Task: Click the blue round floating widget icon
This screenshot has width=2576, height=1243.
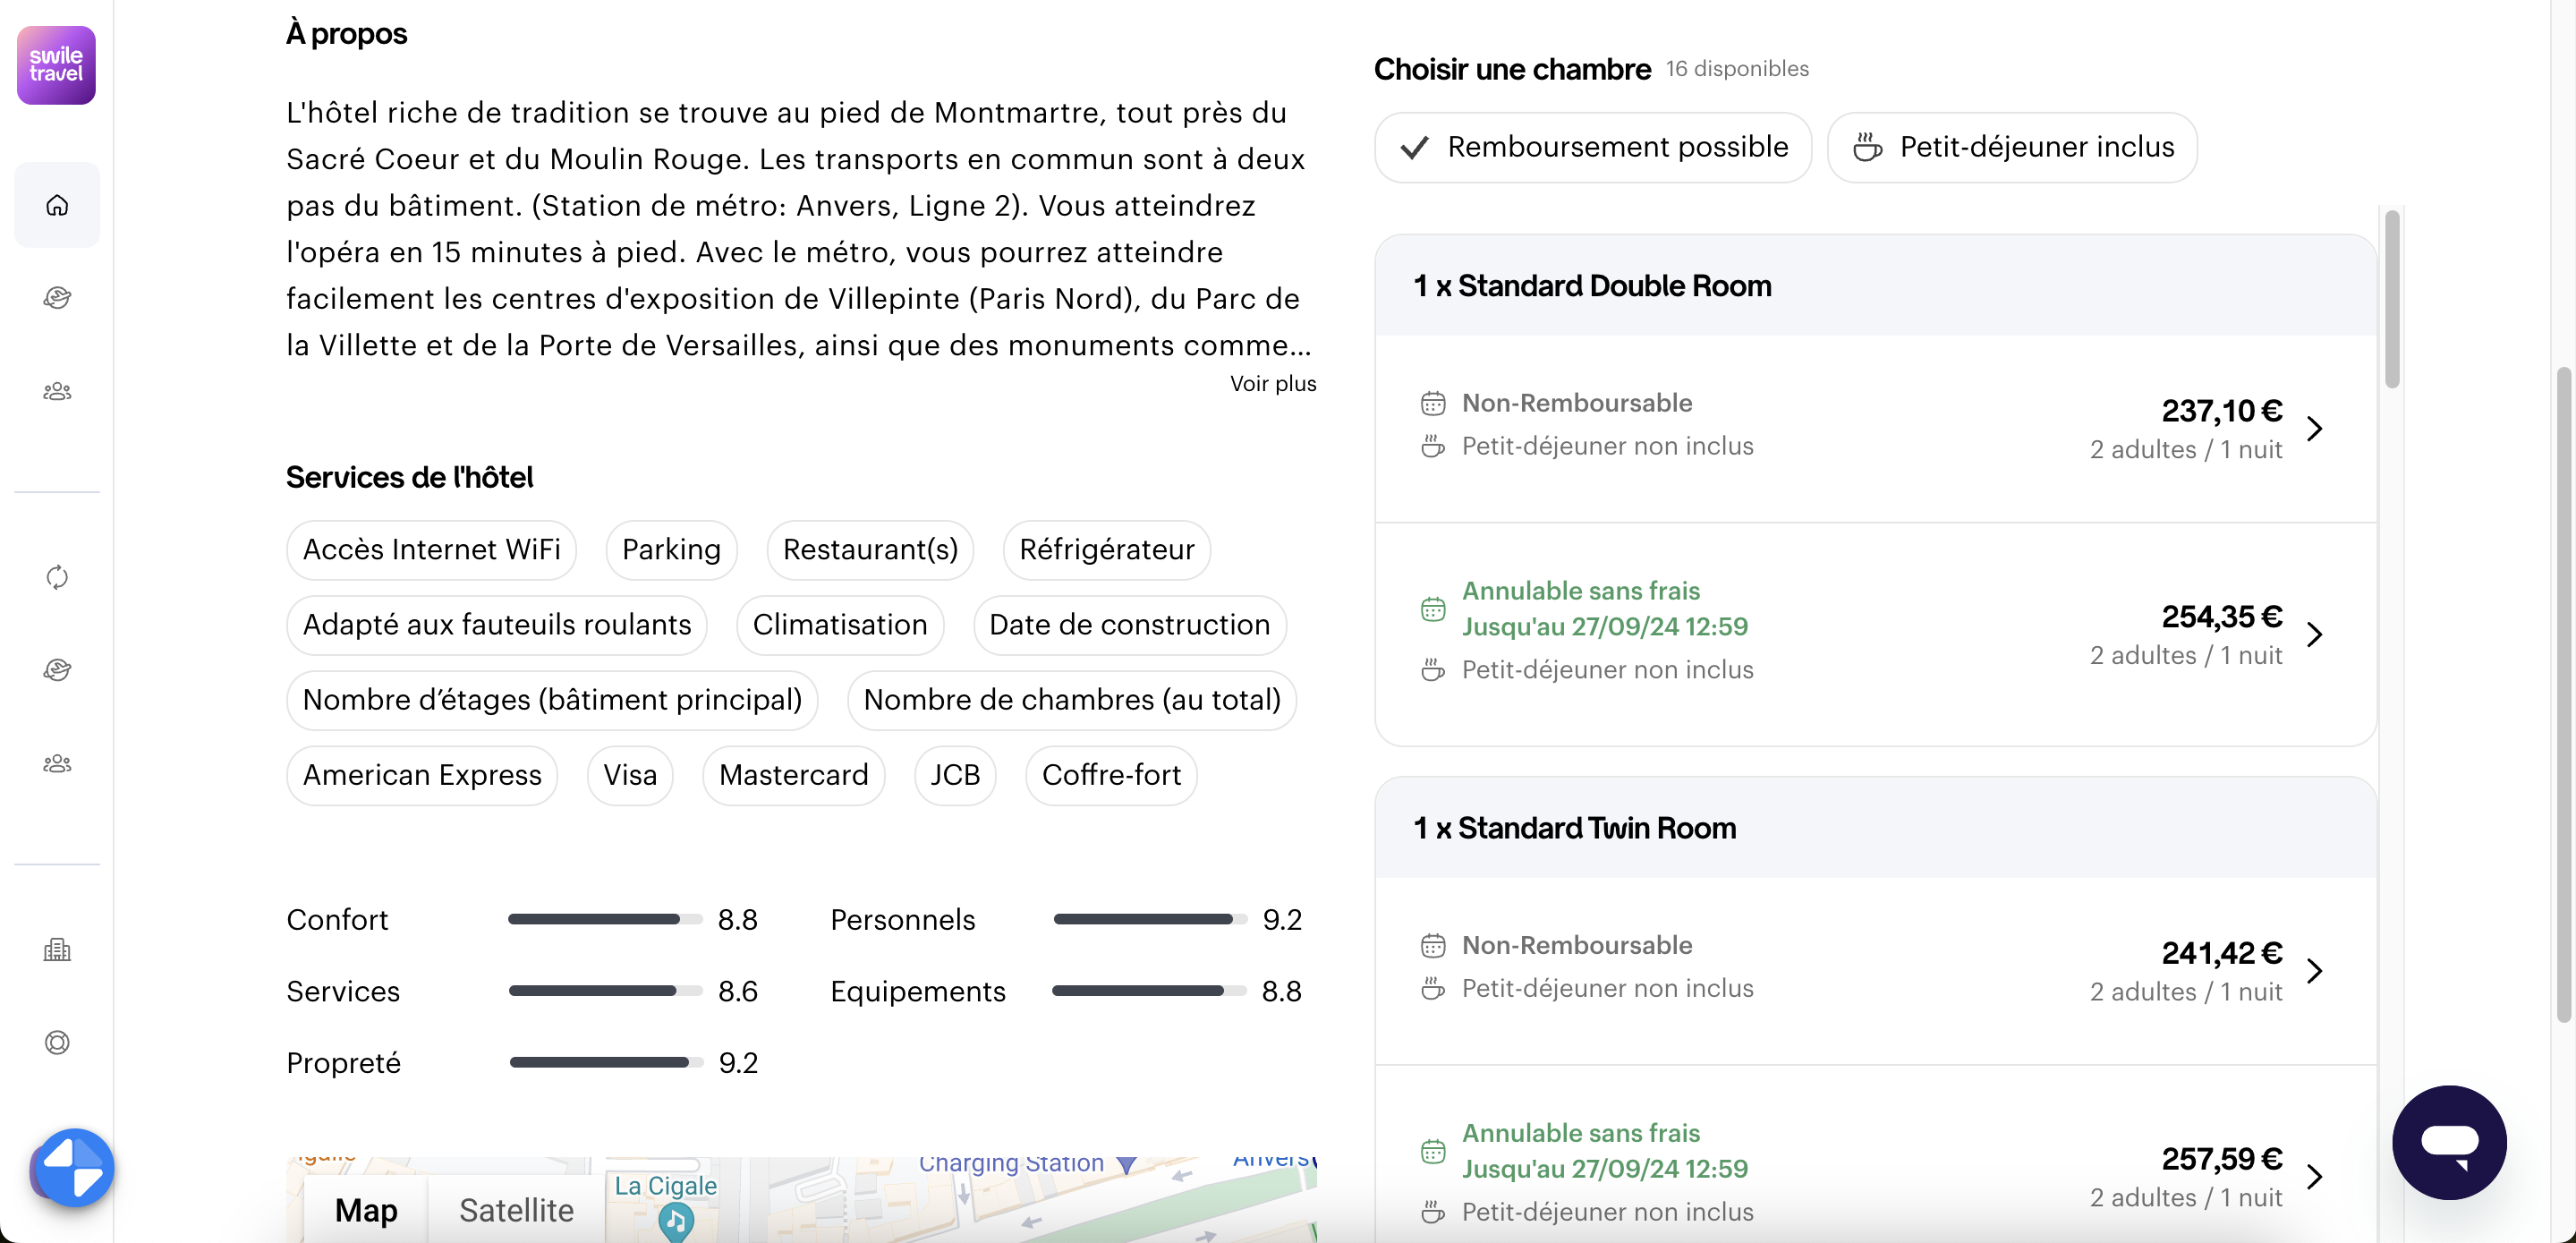Action: click(73, 1167)
